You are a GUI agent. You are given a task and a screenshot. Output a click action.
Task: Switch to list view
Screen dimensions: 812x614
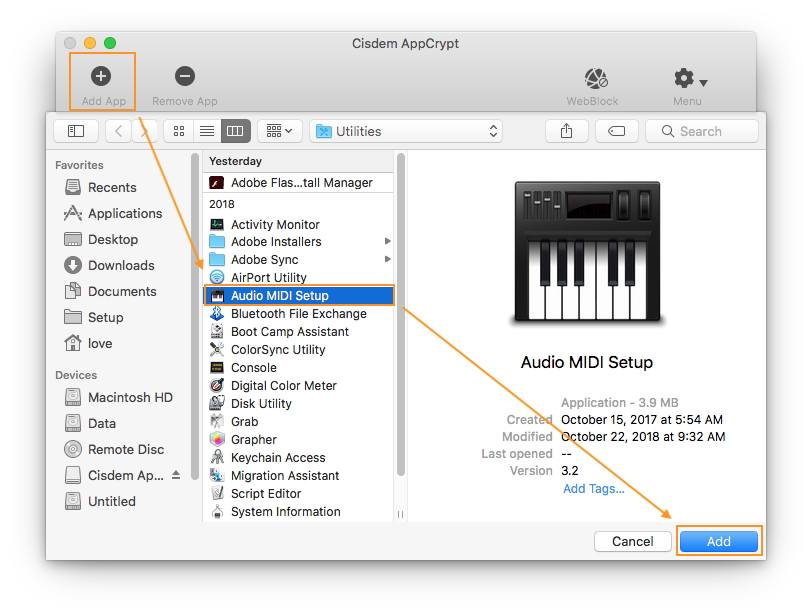click(207, 131)
